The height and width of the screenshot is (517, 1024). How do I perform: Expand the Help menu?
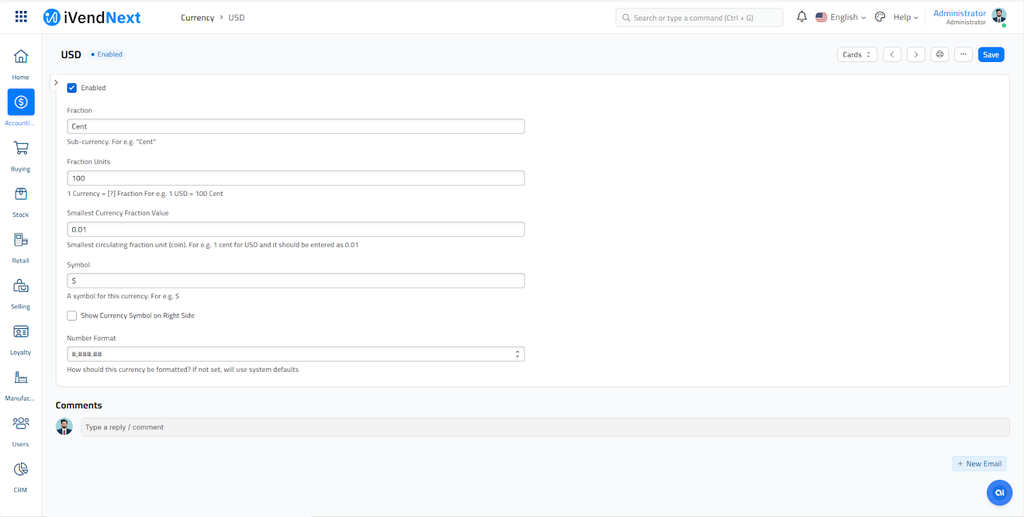coord(904,17)
